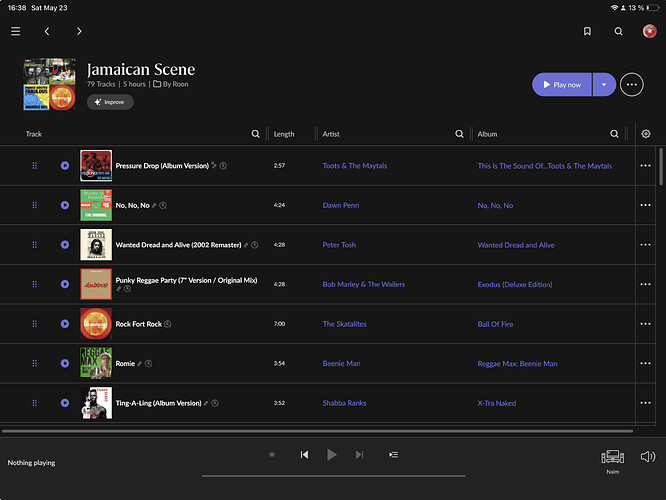The image size is (666, 500).
Task: Play the Pressure Drop track
Action: click(x=65, y=166)
